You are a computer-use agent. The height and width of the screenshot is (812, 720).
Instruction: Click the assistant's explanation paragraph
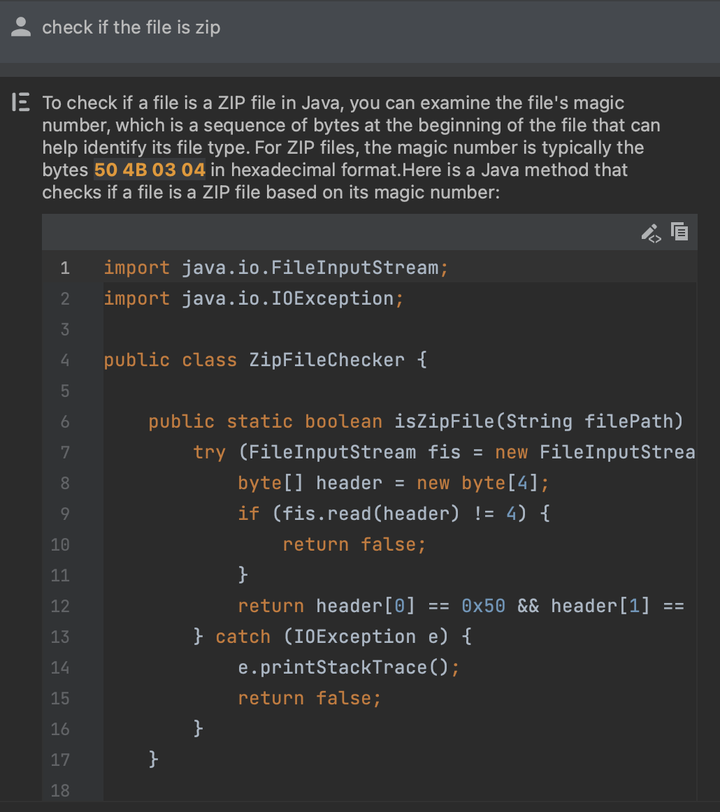tap(350, 146)
